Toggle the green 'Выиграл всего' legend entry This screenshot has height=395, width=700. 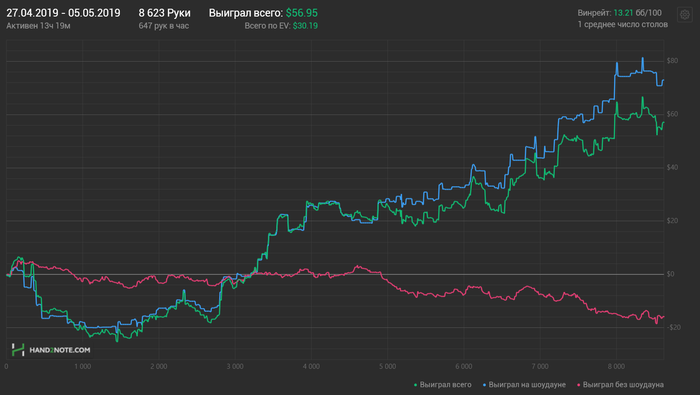(x=442, y=385)
